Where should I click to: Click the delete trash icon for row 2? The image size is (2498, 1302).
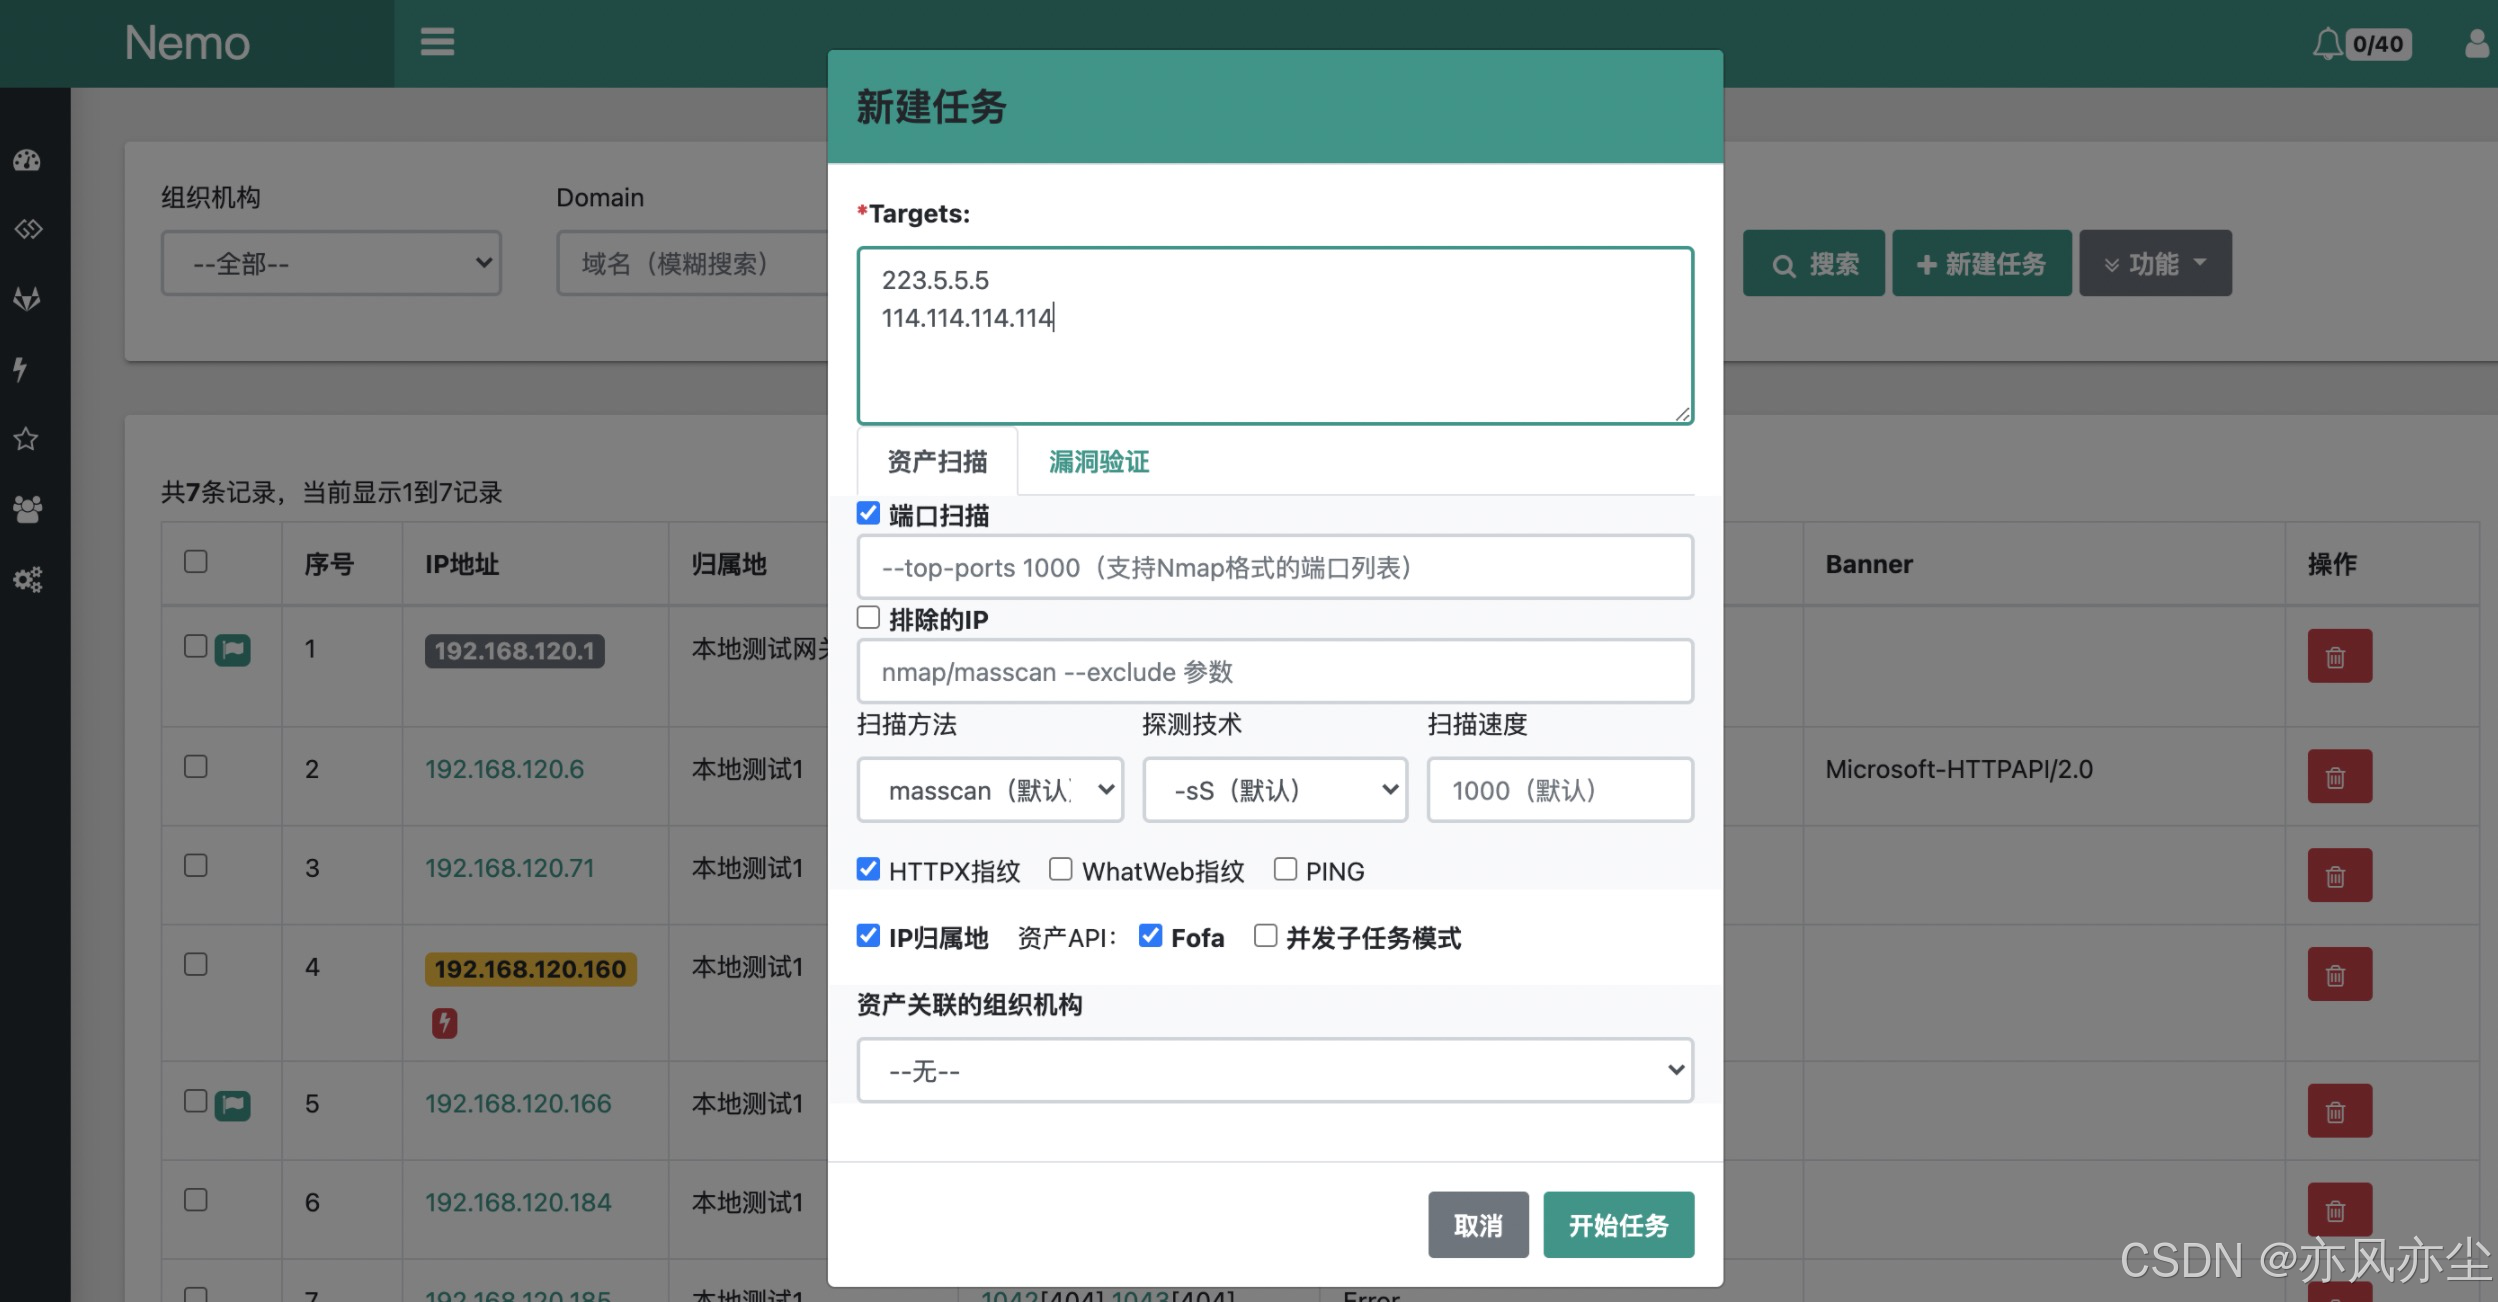pyautogui.click(x=2340, y=776)
